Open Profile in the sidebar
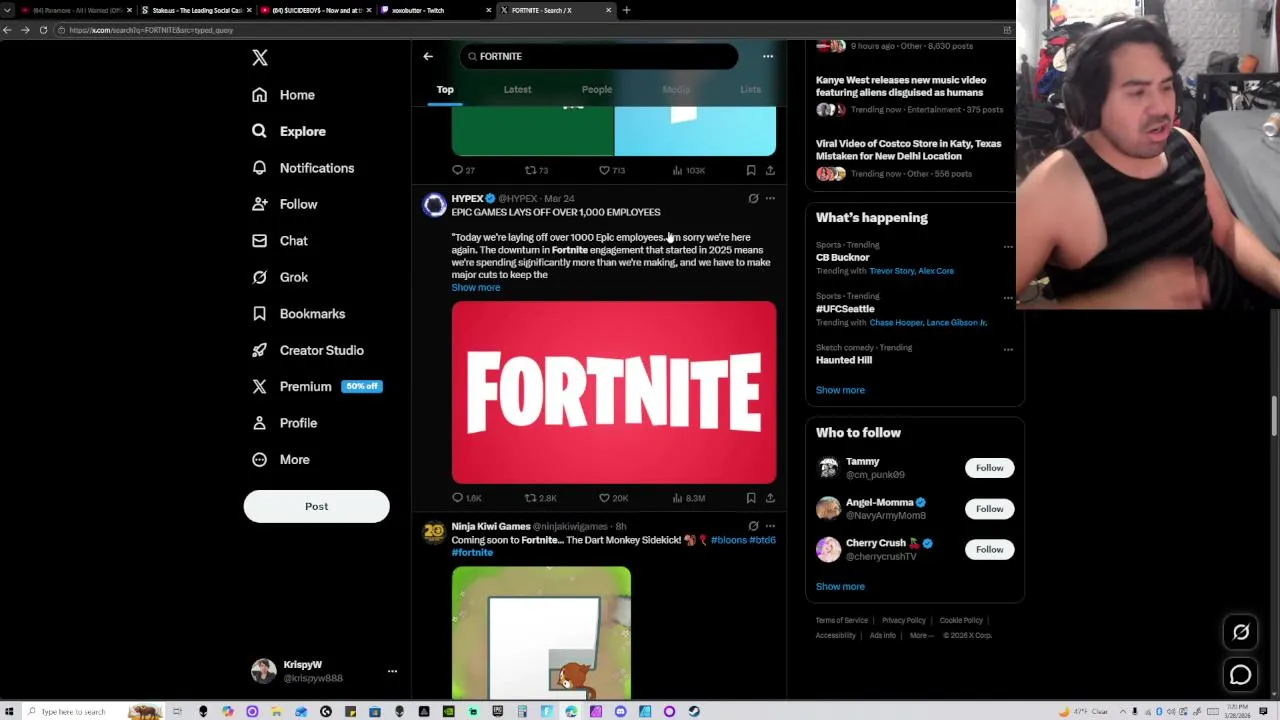The width and height of the screenshot is (1280, 720). (x=285, y=423)
